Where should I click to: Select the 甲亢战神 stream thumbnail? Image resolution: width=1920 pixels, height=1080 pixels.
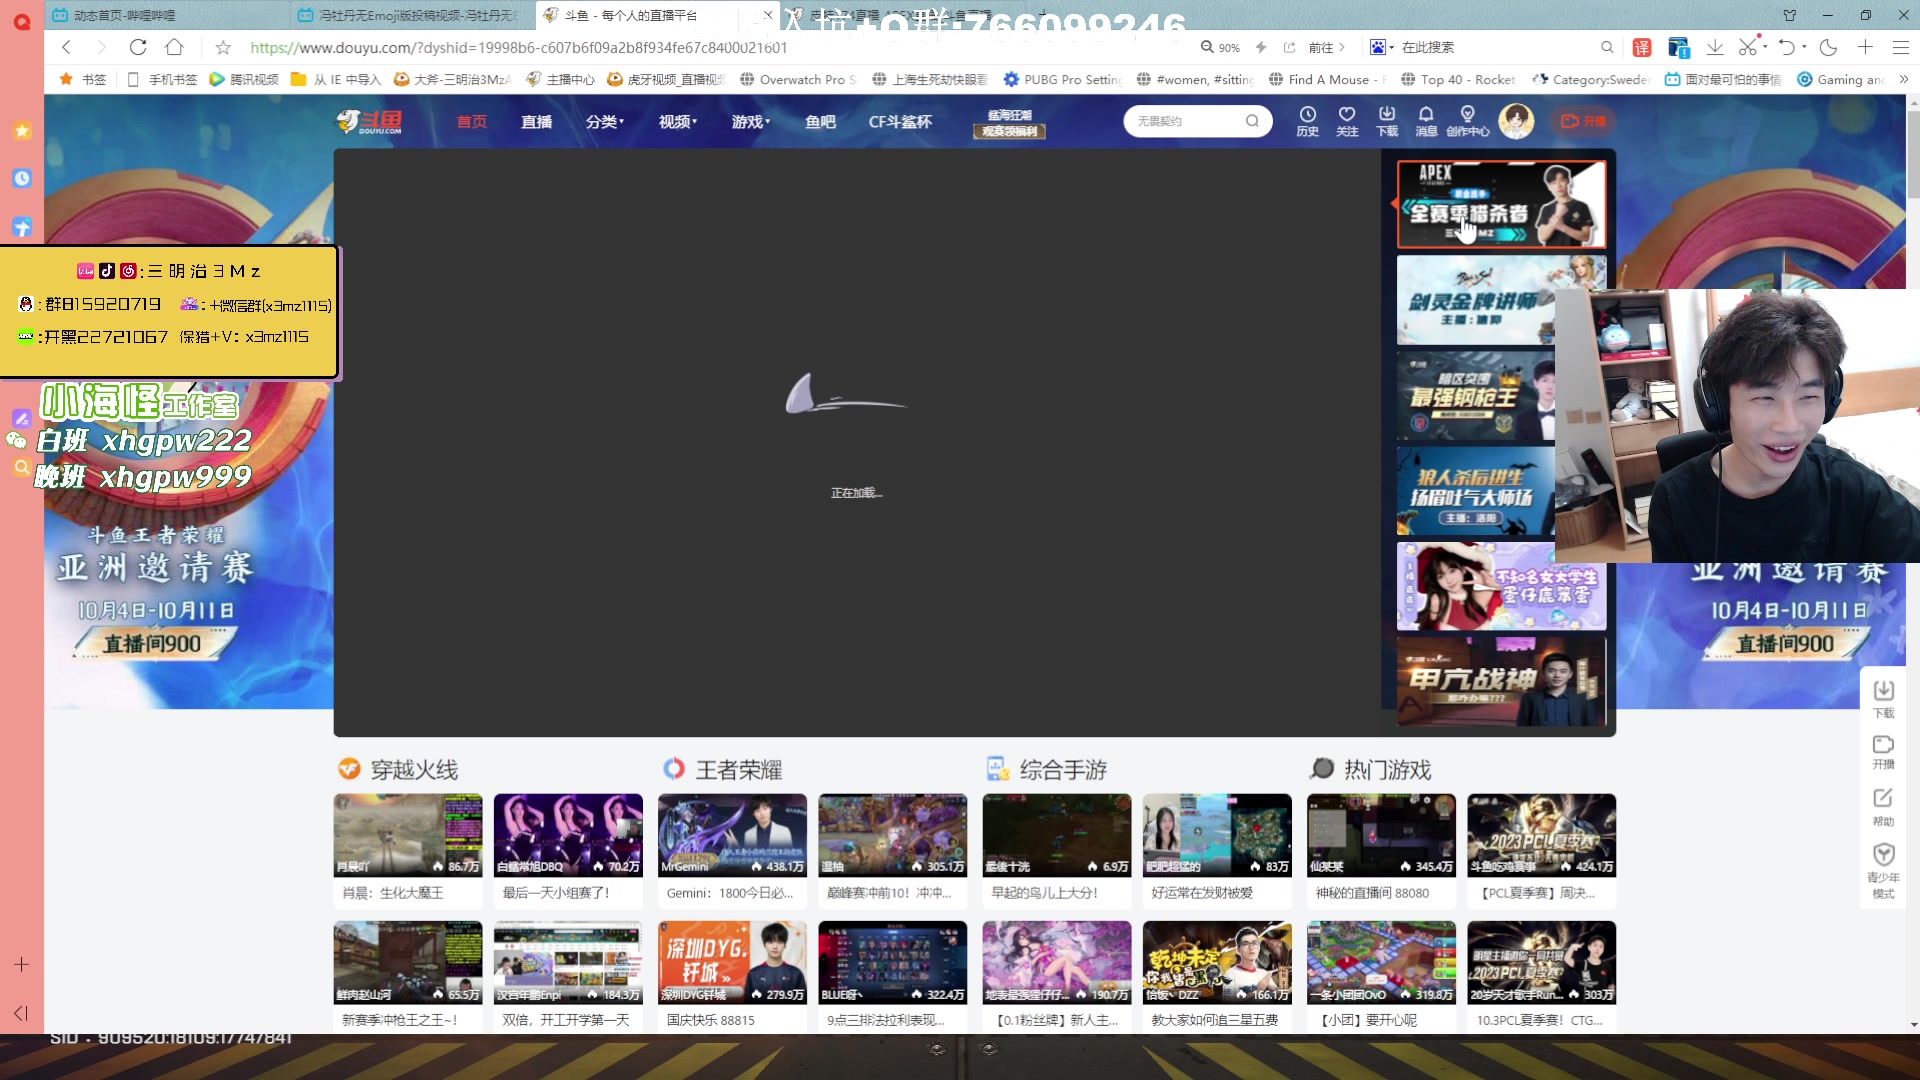[1502, 681]
